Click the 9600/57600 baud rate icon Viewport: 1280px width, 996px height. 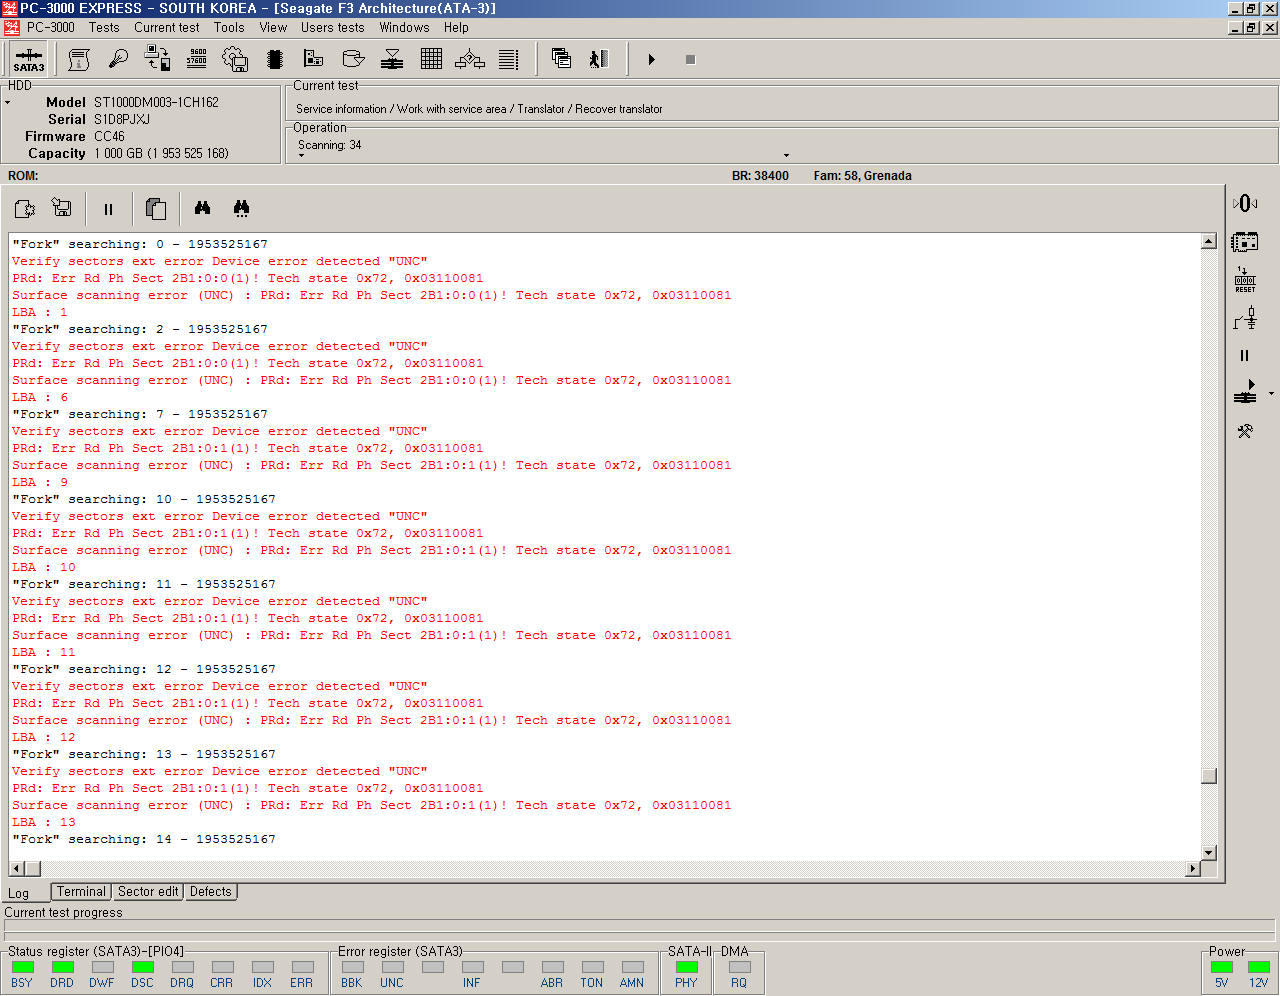pos(197,59)
